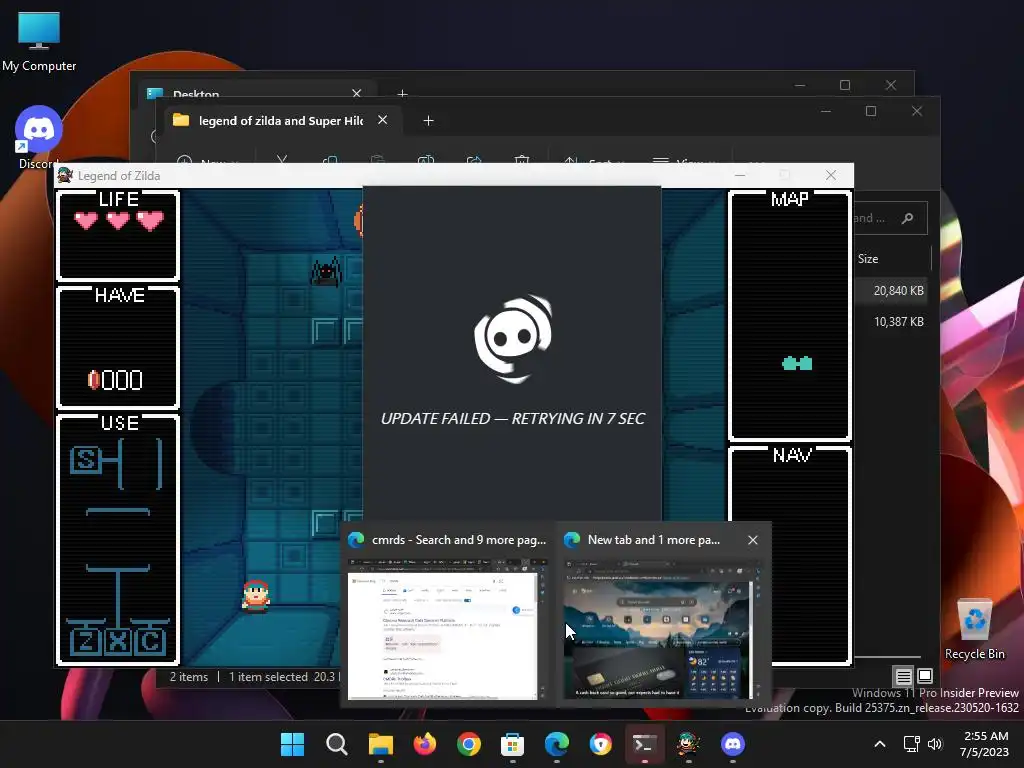Click the search magnifier icon in Explorer
The image size is (1024, 768).
[907, 218]
